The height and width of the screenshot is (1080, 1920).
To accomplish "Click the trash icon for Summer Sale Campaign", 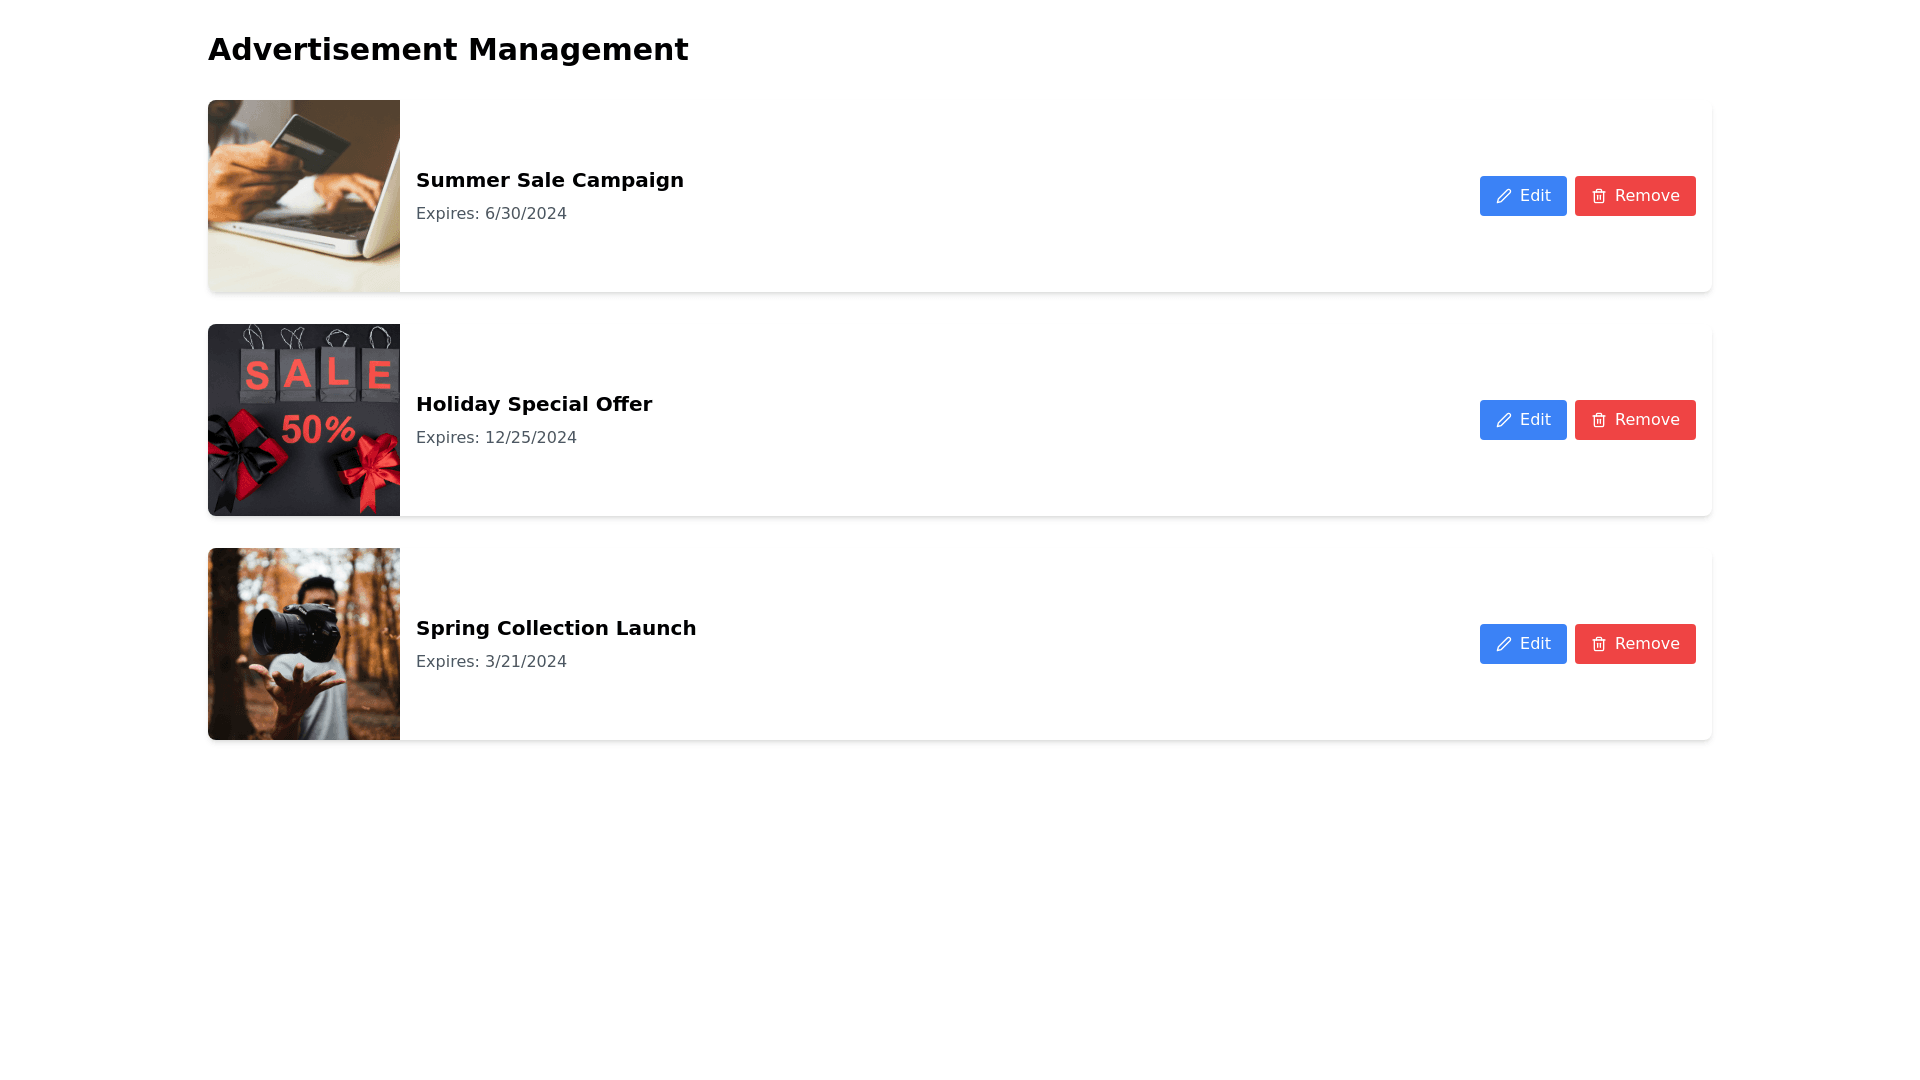I will [x=1598, y=197].
